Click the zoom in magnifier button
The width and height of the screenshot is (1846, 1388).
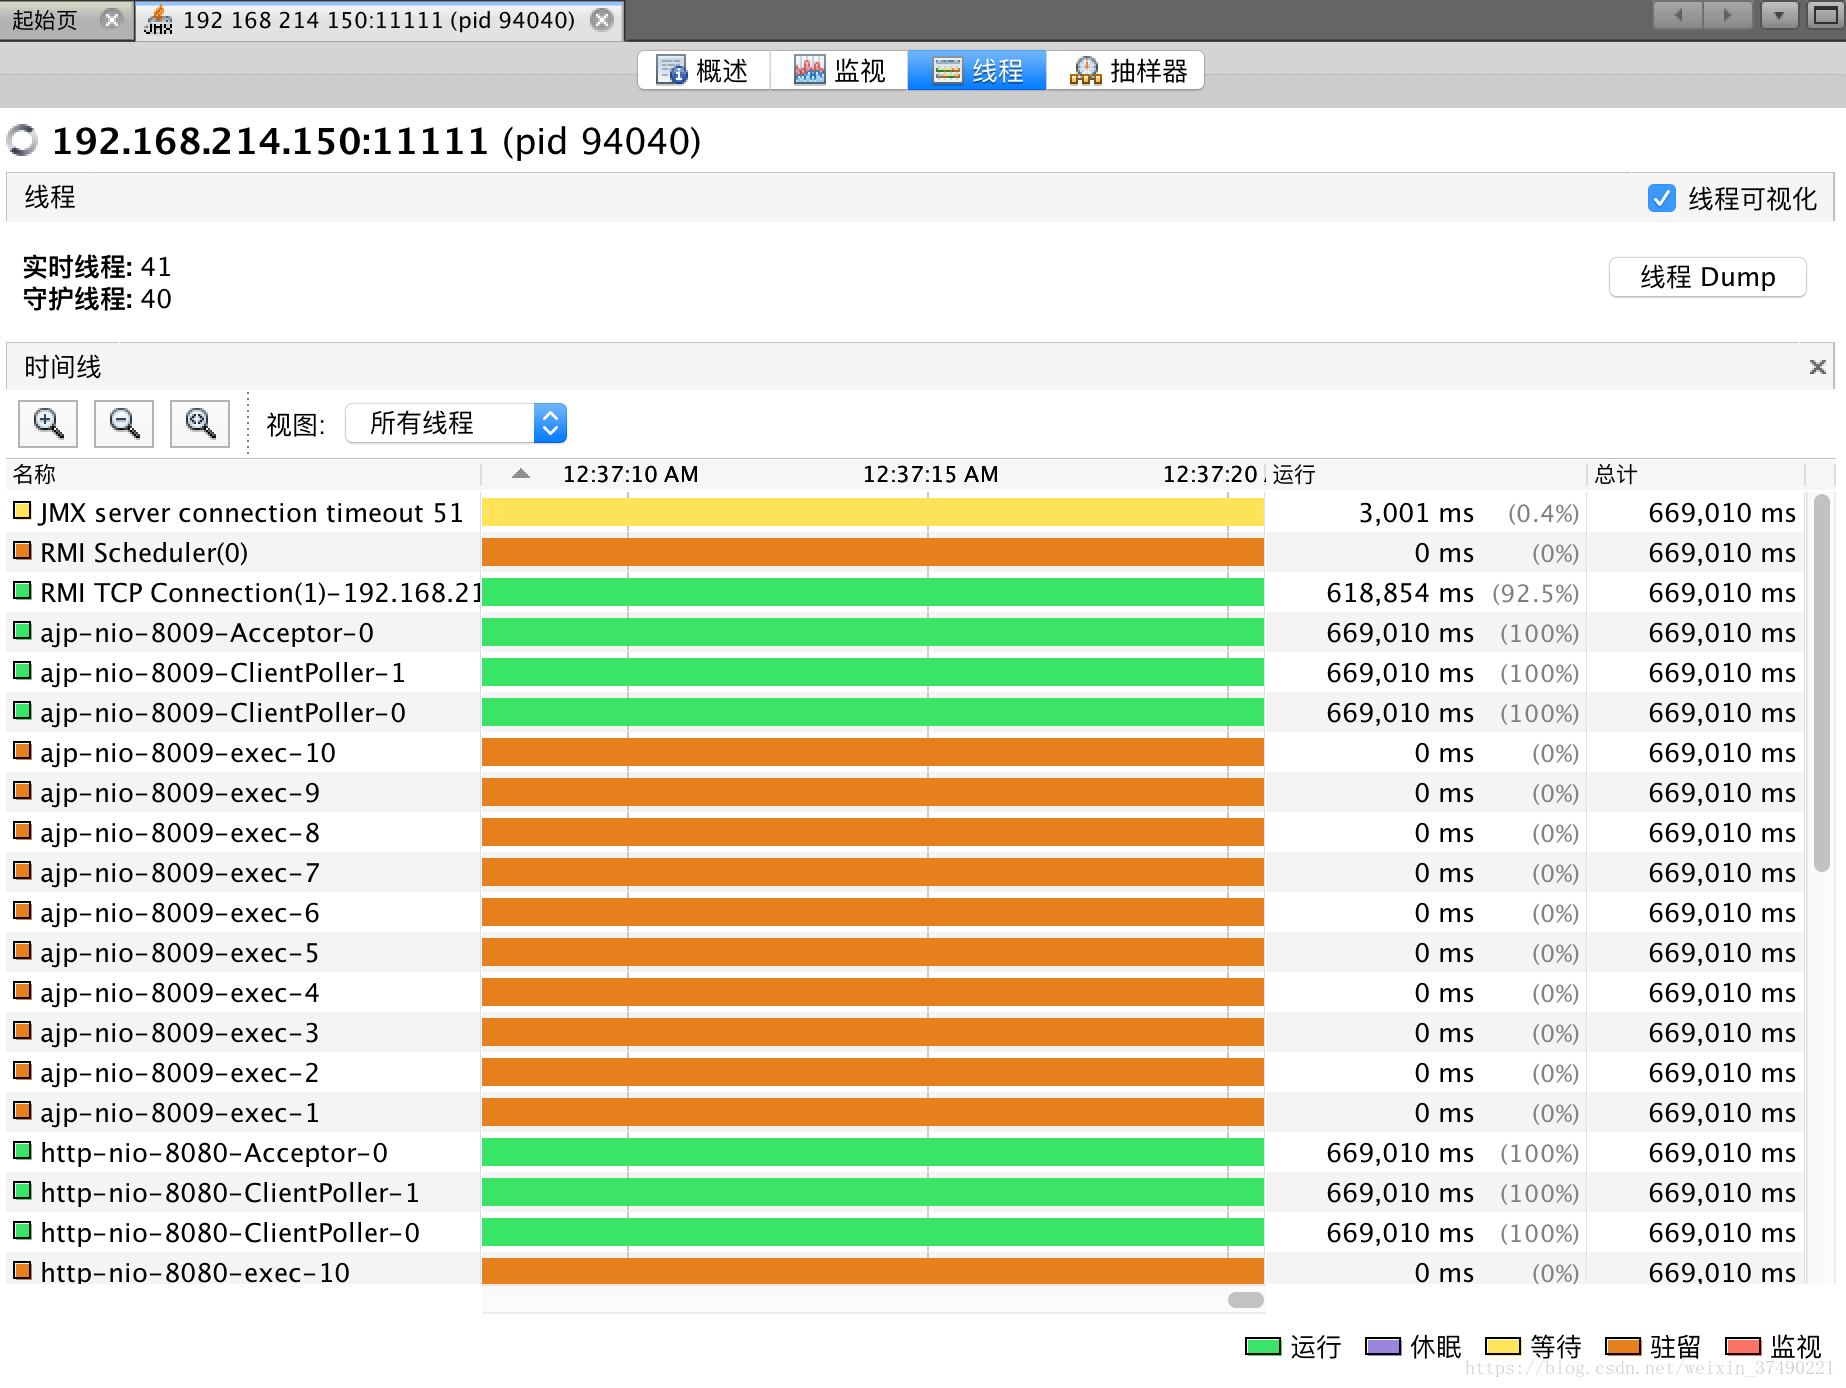pyautogui.click(x=48, y=423)
